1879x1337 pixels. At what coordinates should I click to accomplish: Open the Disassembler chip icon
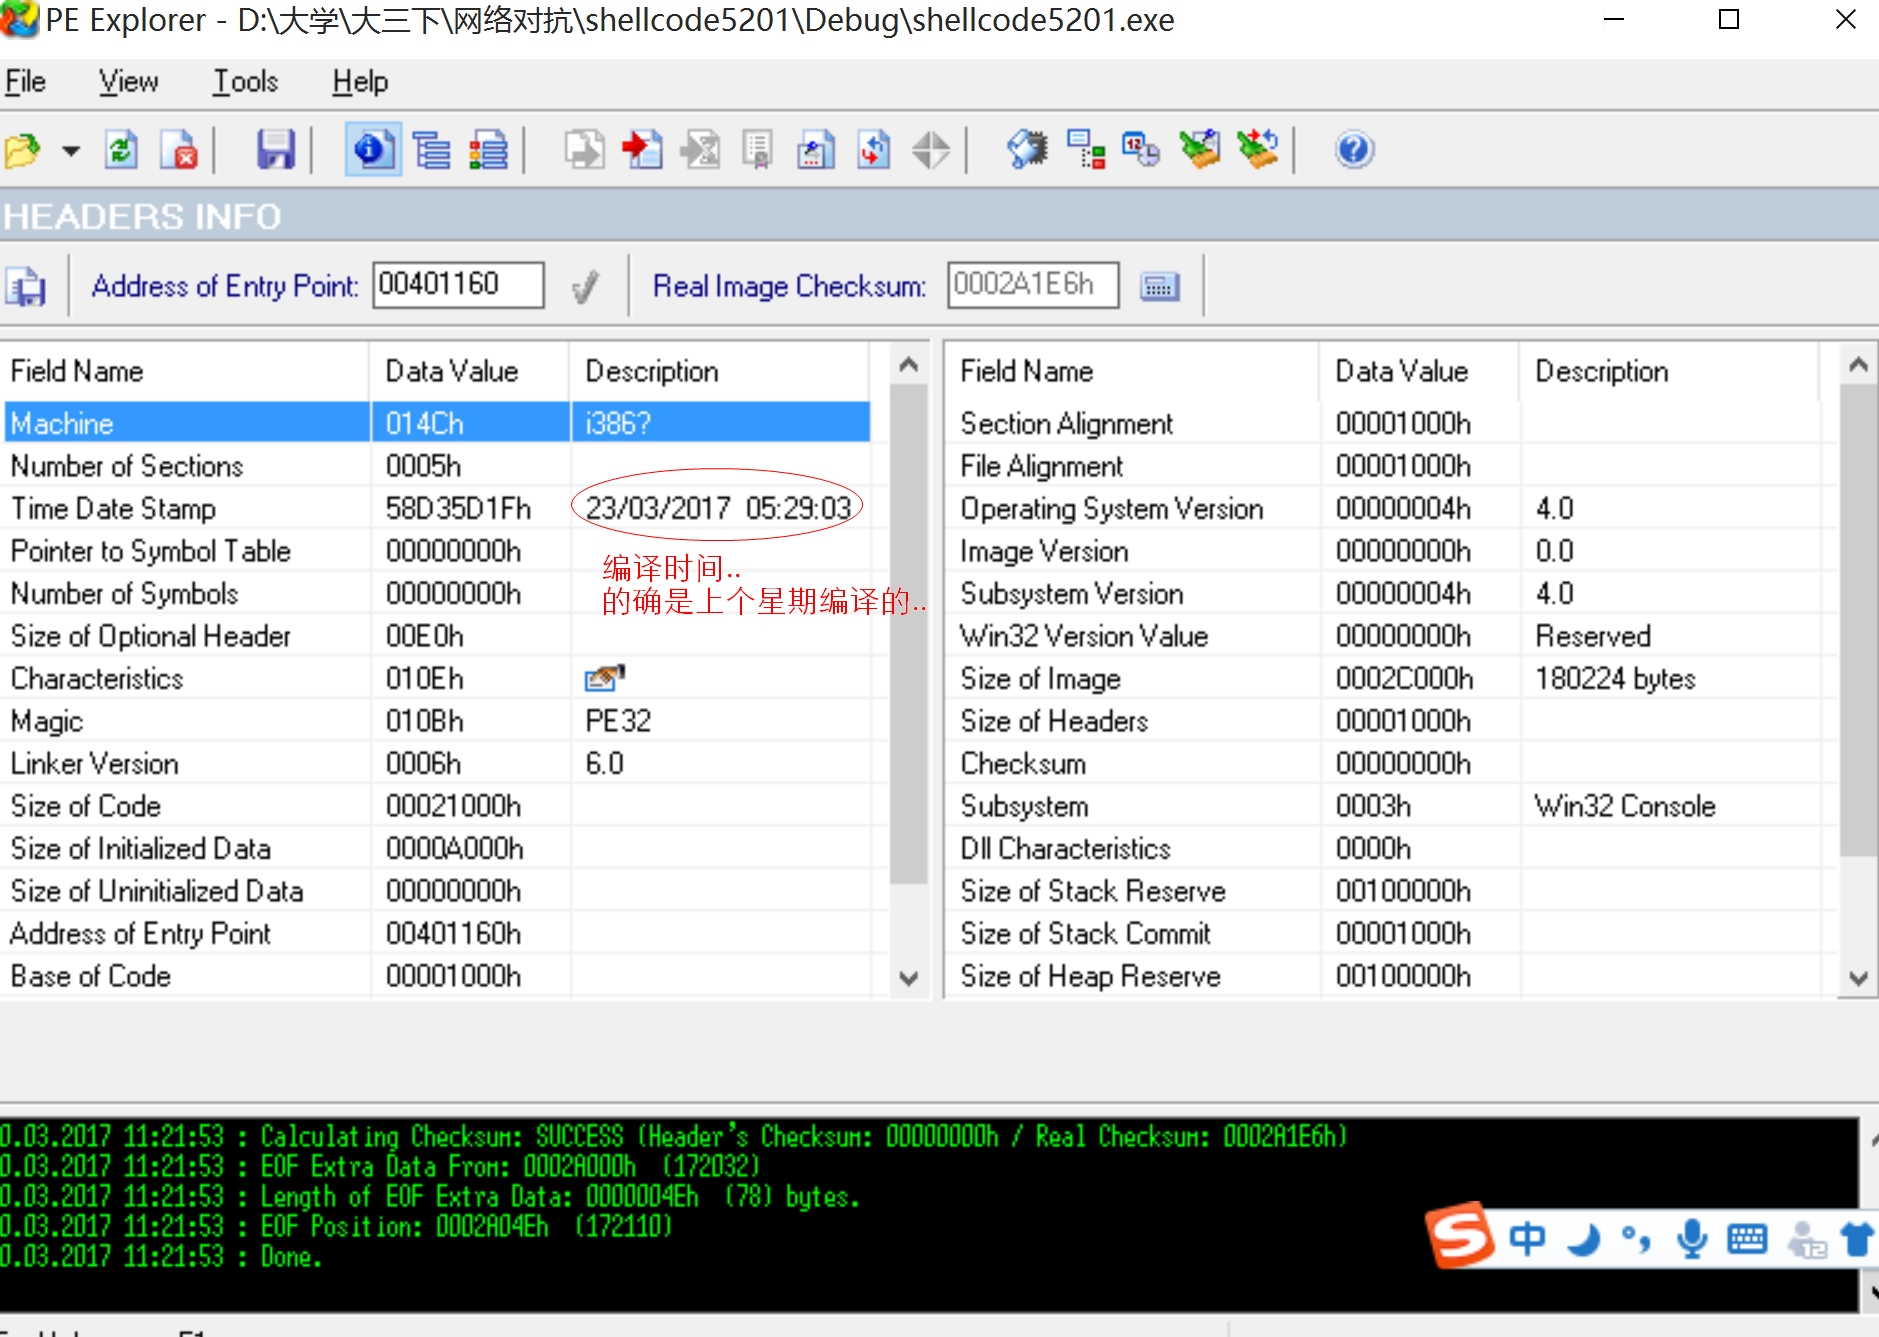[1027, 150]
